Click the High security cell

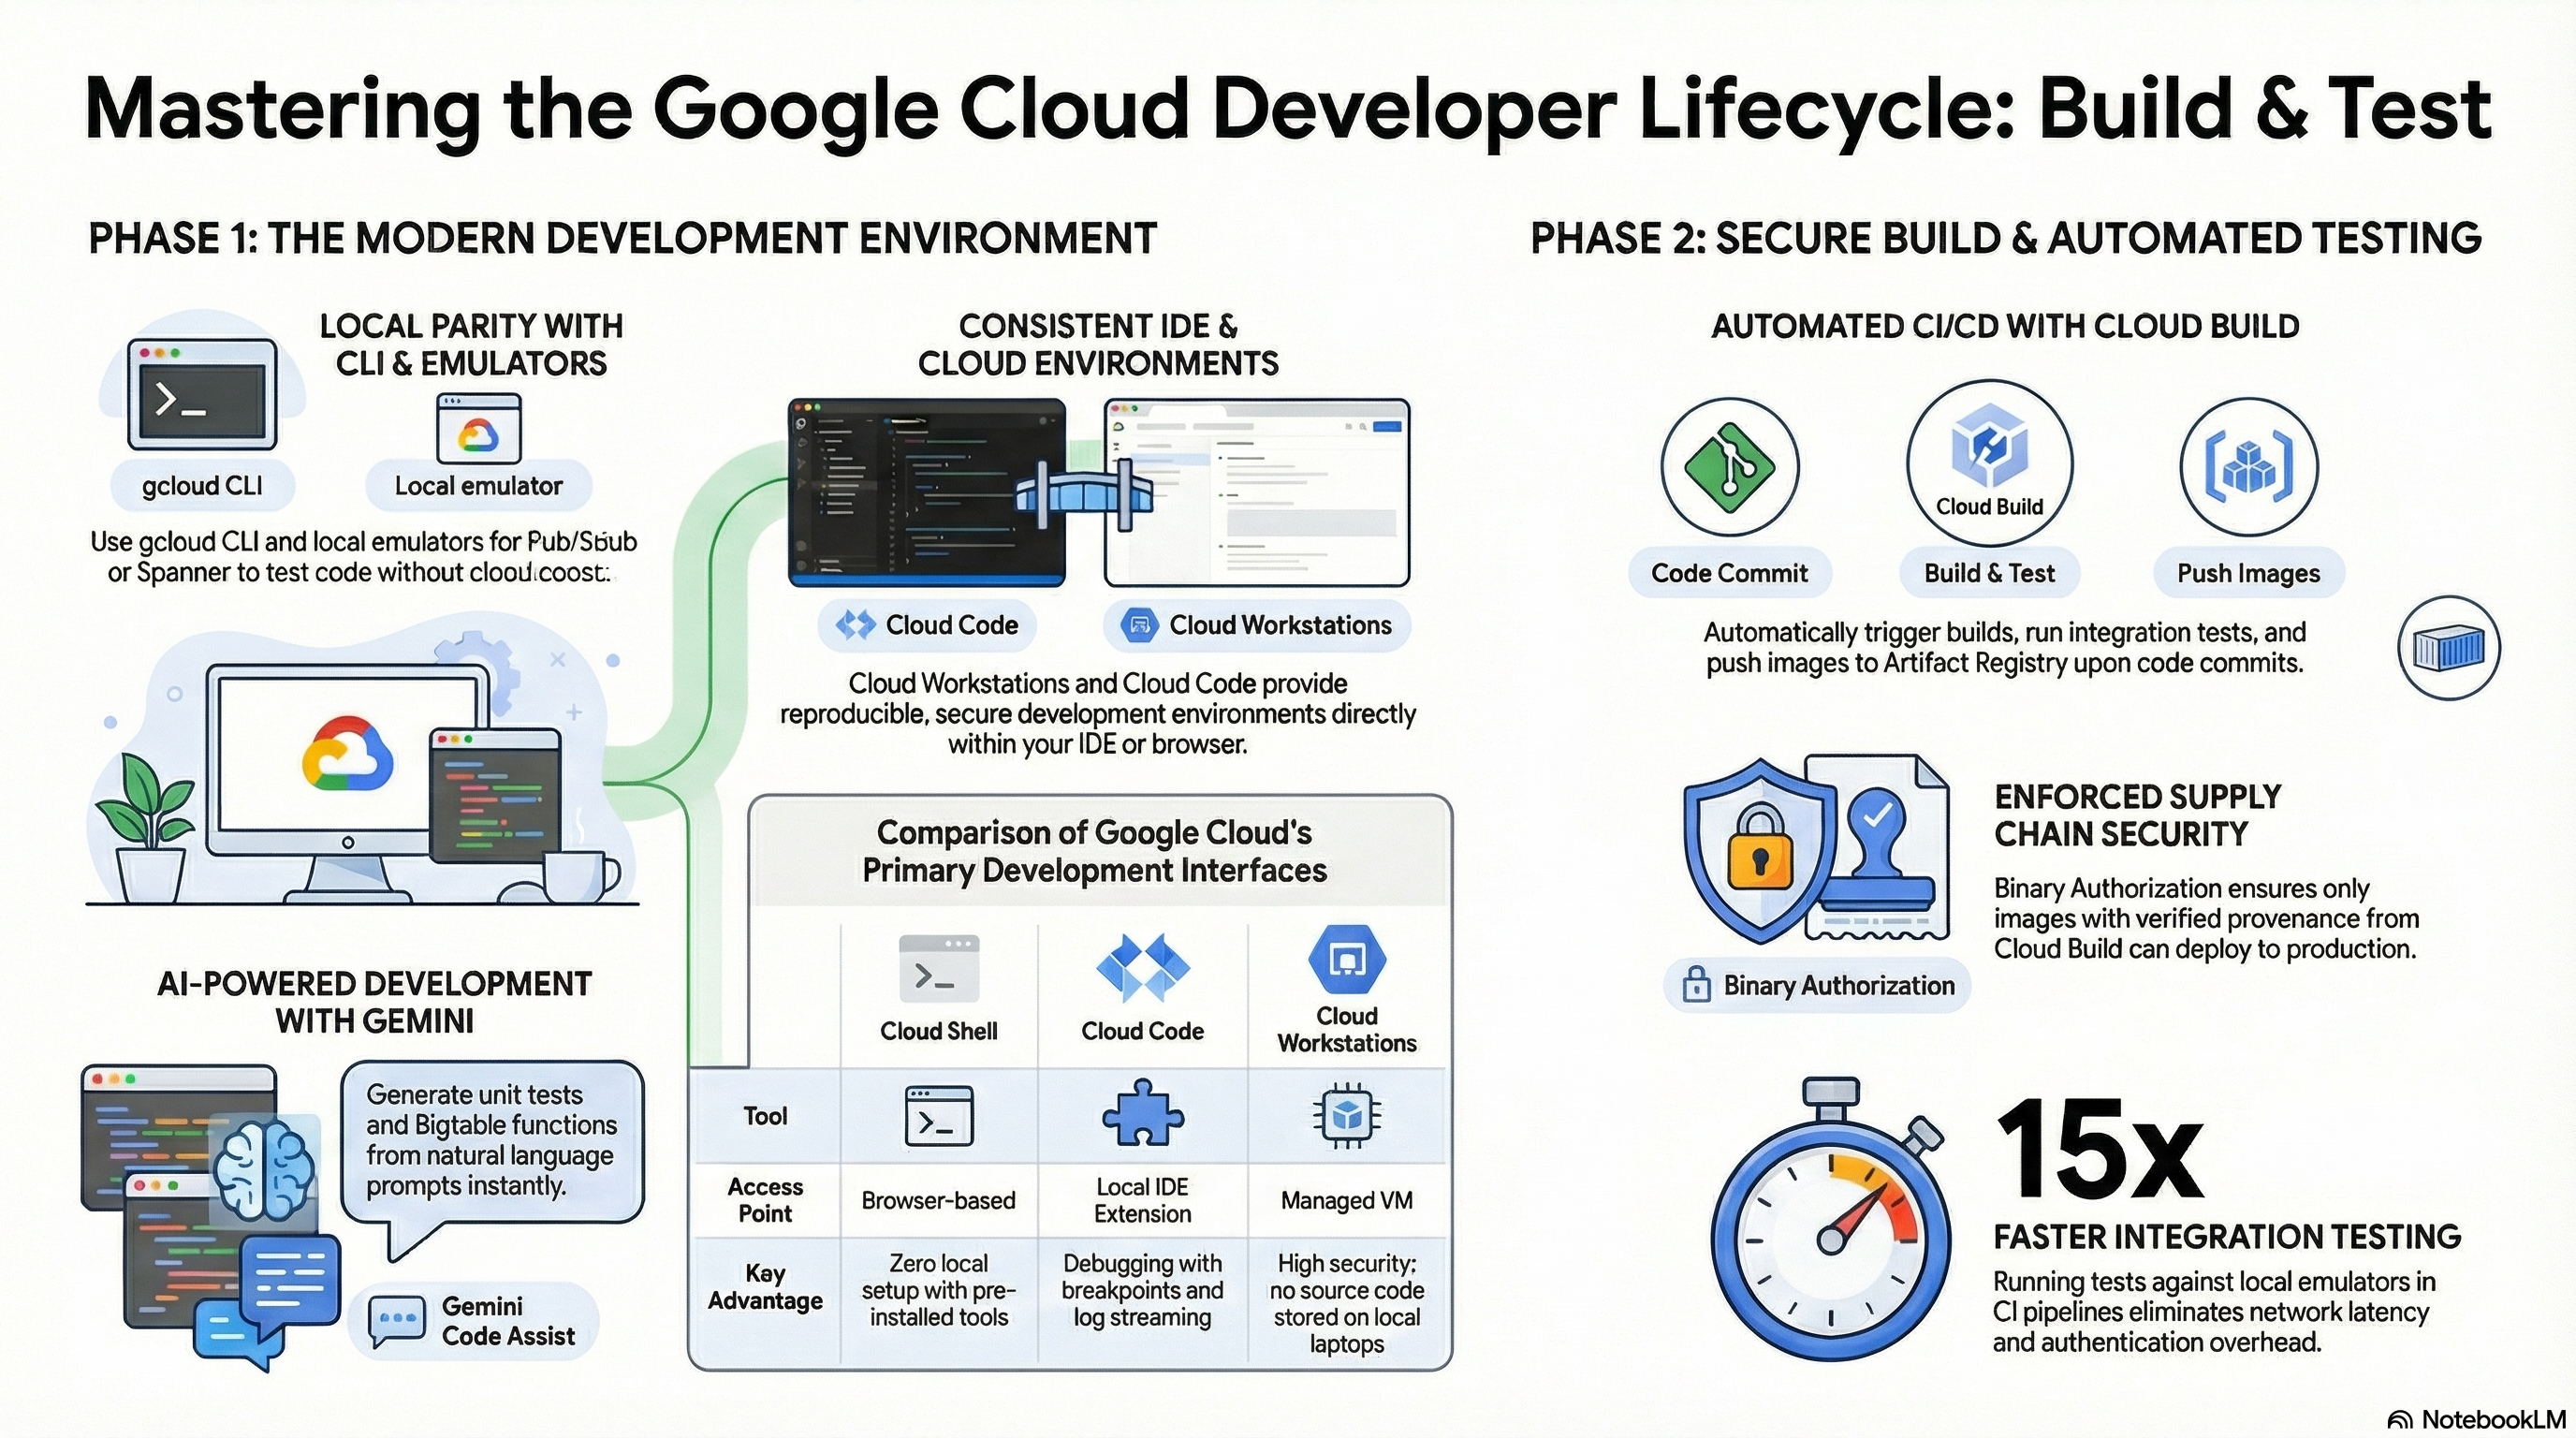point(1346,1303)
